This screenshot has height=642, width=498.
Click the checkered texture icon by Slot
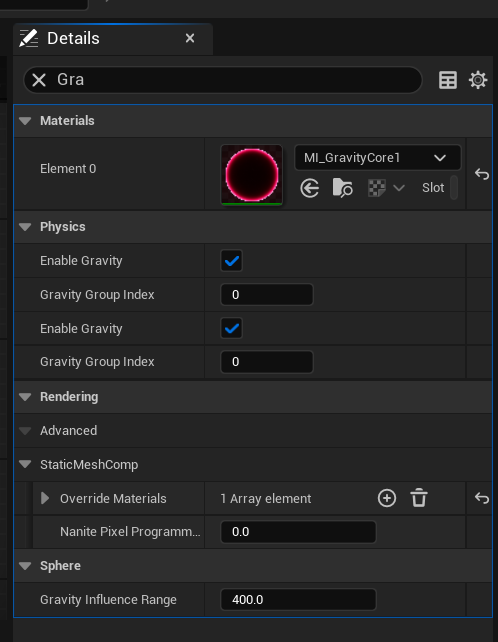pyautogui.click(x=377, y=188)
